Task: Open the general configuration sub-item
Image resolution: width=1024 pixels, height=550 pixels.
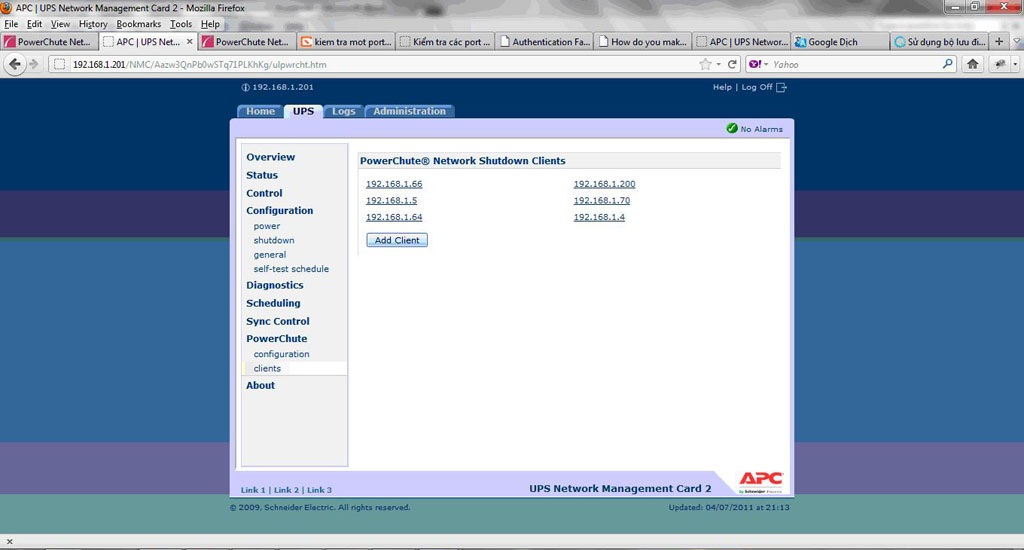Action: click(x=270, y=255)
